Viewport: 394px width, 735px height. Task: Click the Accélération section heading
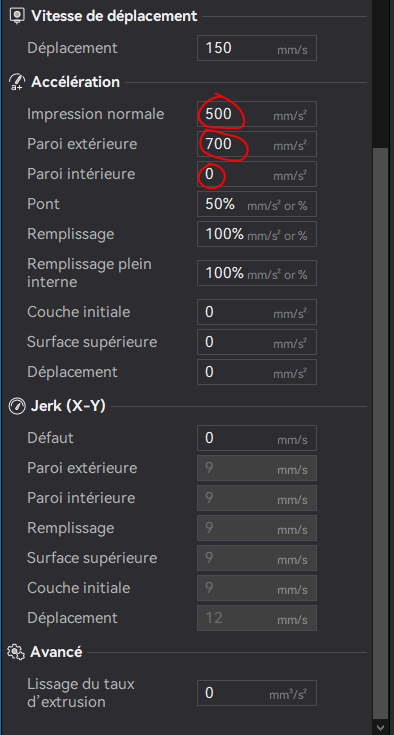pyautogui.click(x=75, y=82)
